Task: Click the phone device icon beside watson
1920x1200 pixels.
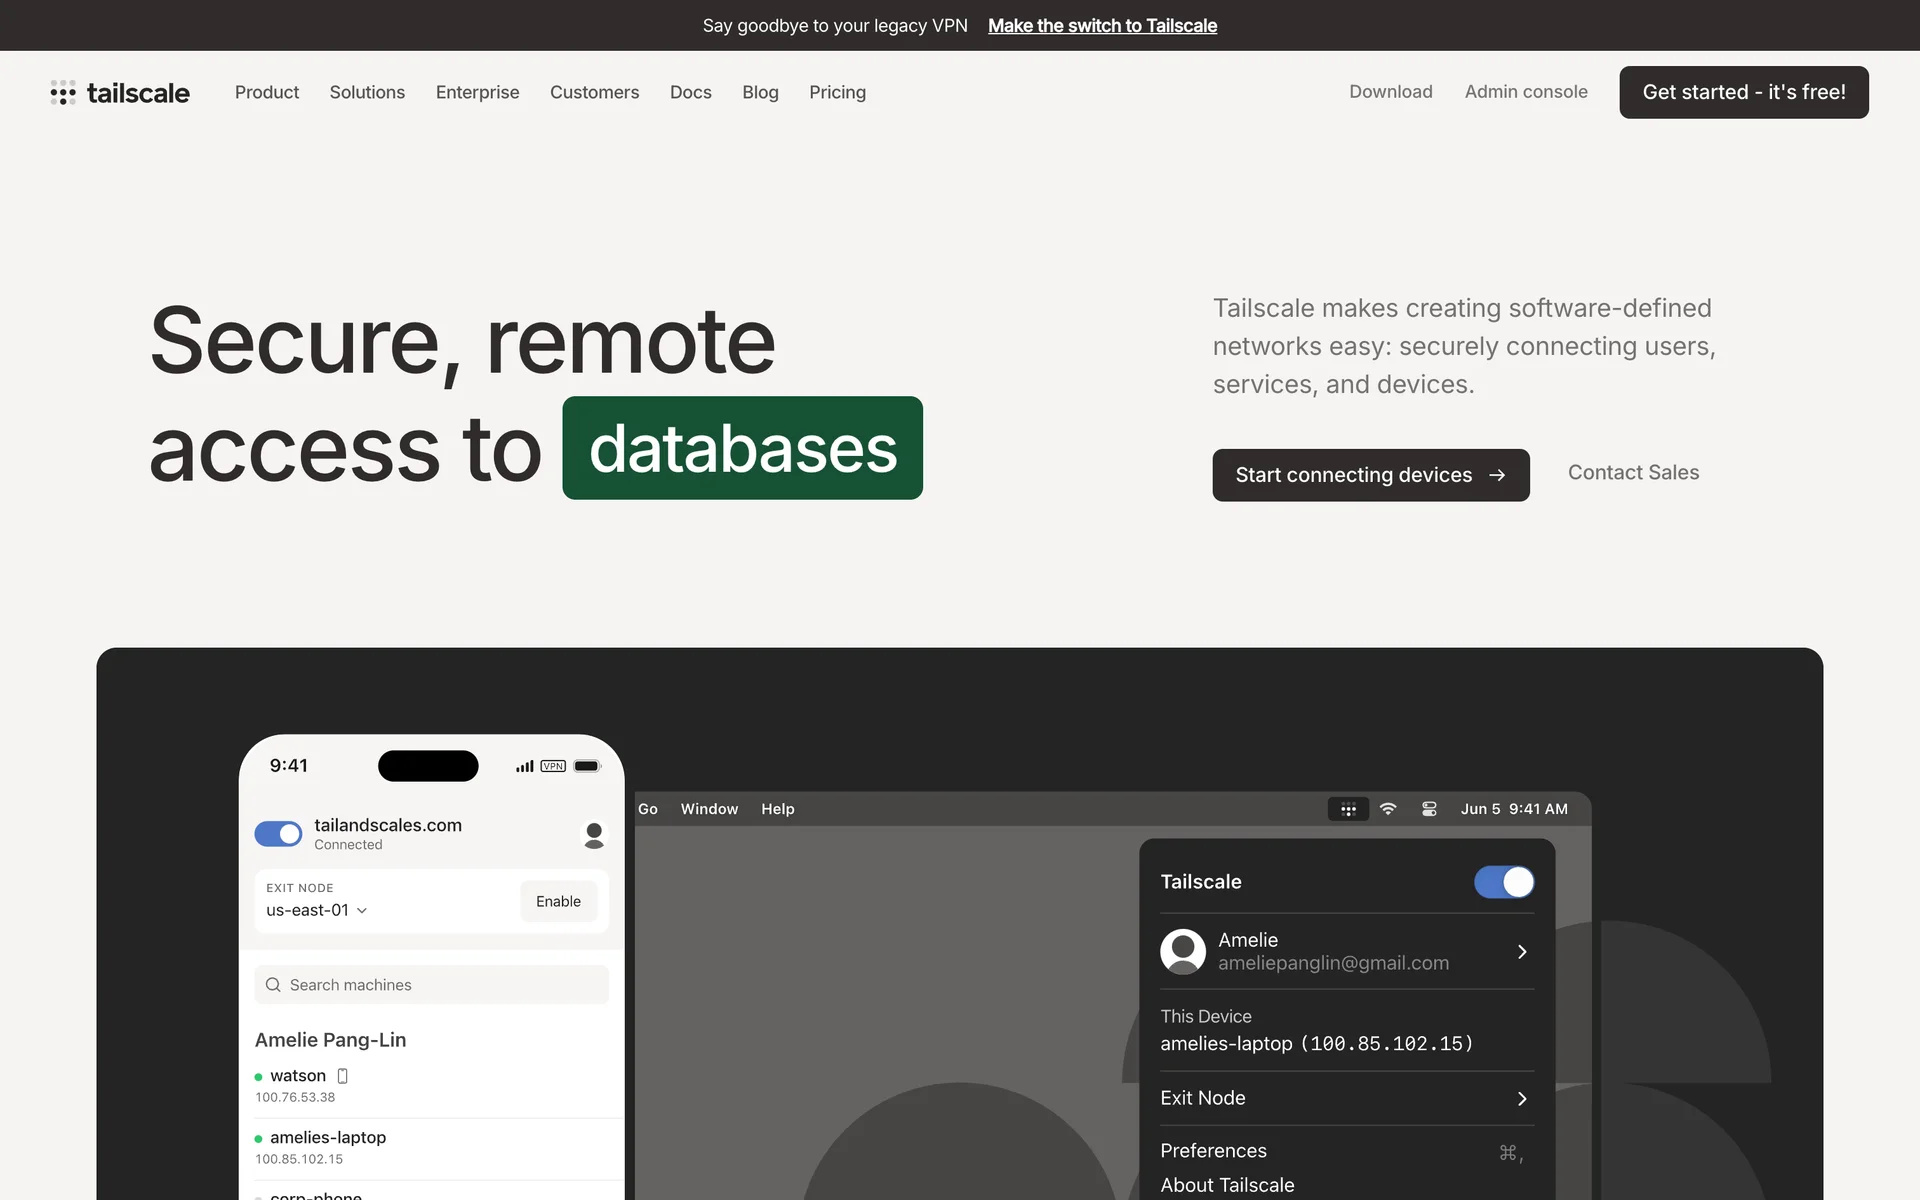Action: pyautogui.click(x=342, y=1076)
